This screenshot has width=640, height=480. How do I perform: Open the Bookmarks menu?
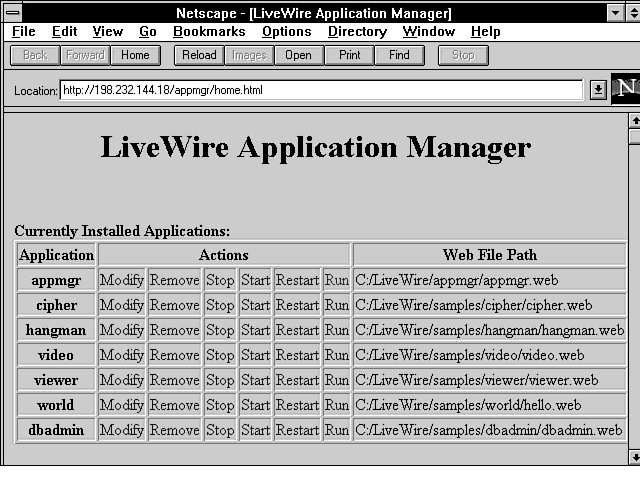(209, 32)
